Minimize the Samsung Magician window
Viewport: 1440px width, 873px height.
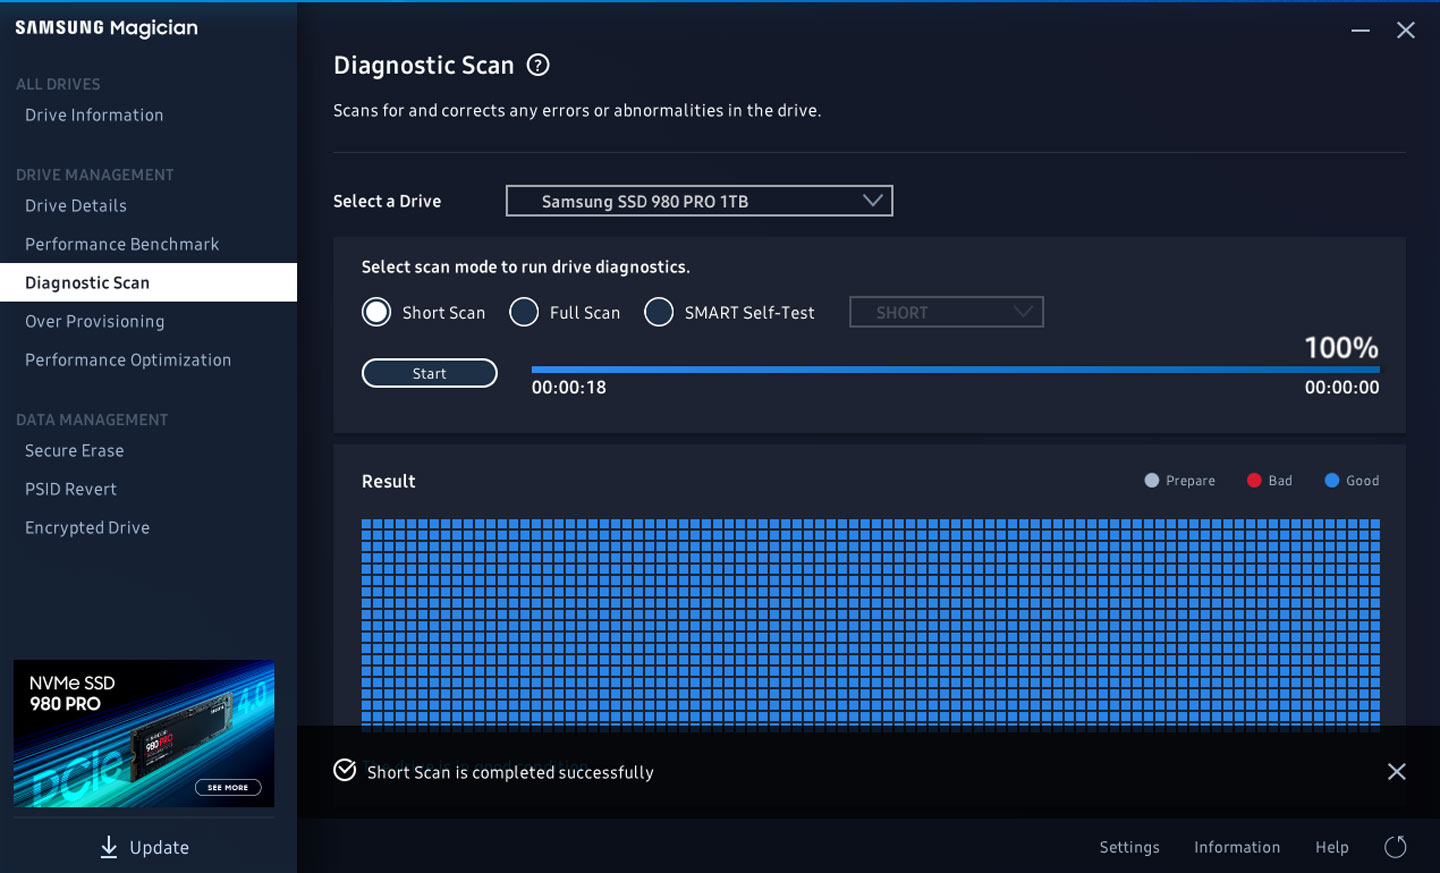pos(1360,30)
